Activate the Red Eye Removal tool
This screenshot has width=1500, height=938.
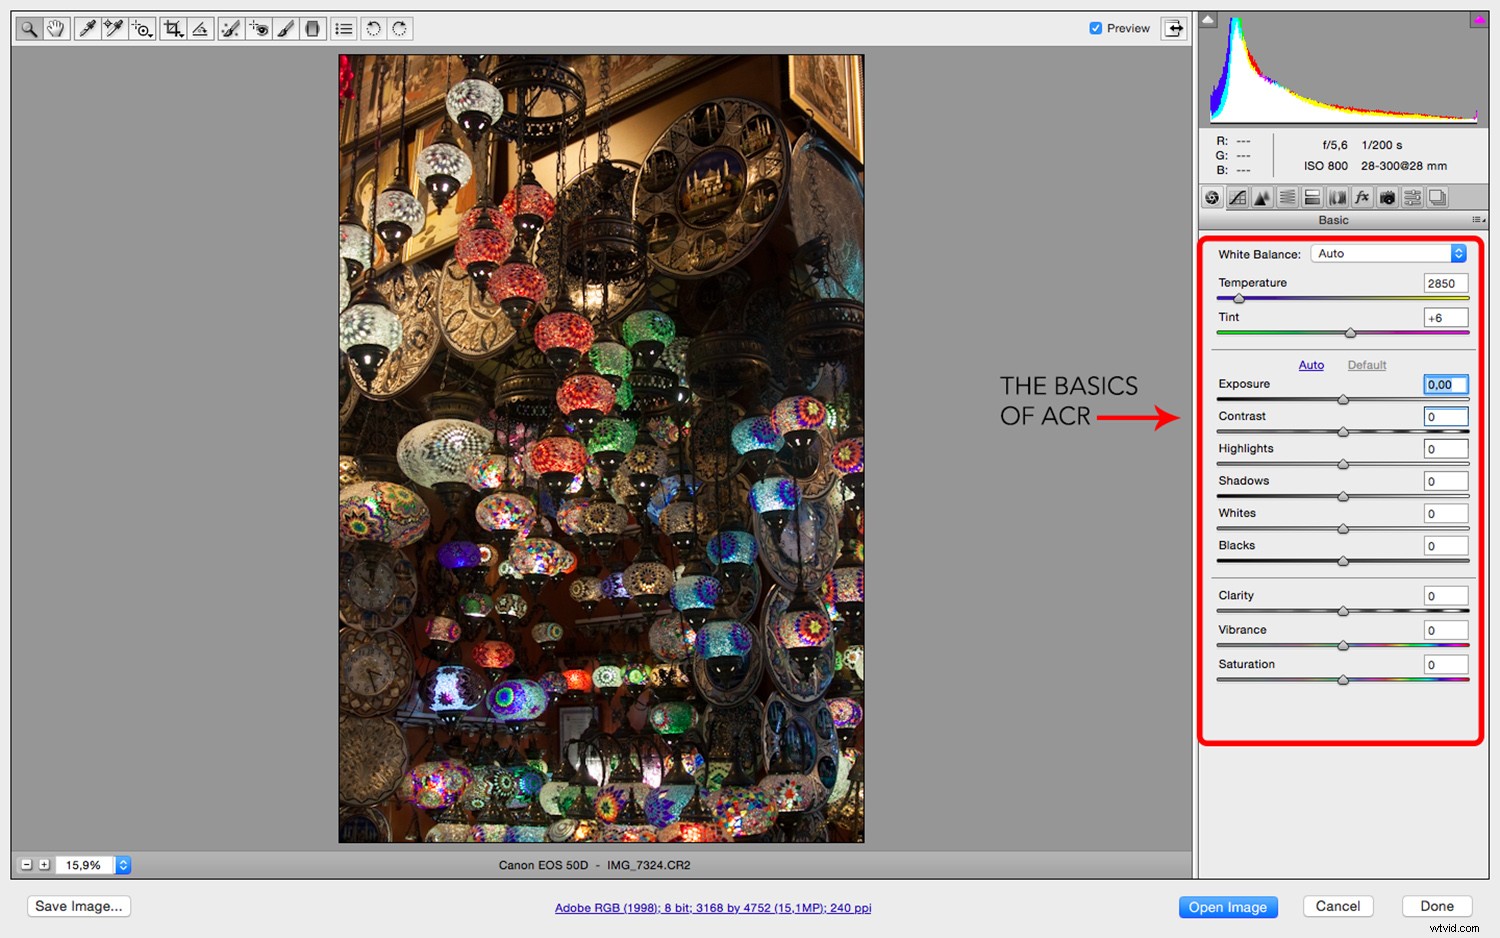[x=258, y=28]
